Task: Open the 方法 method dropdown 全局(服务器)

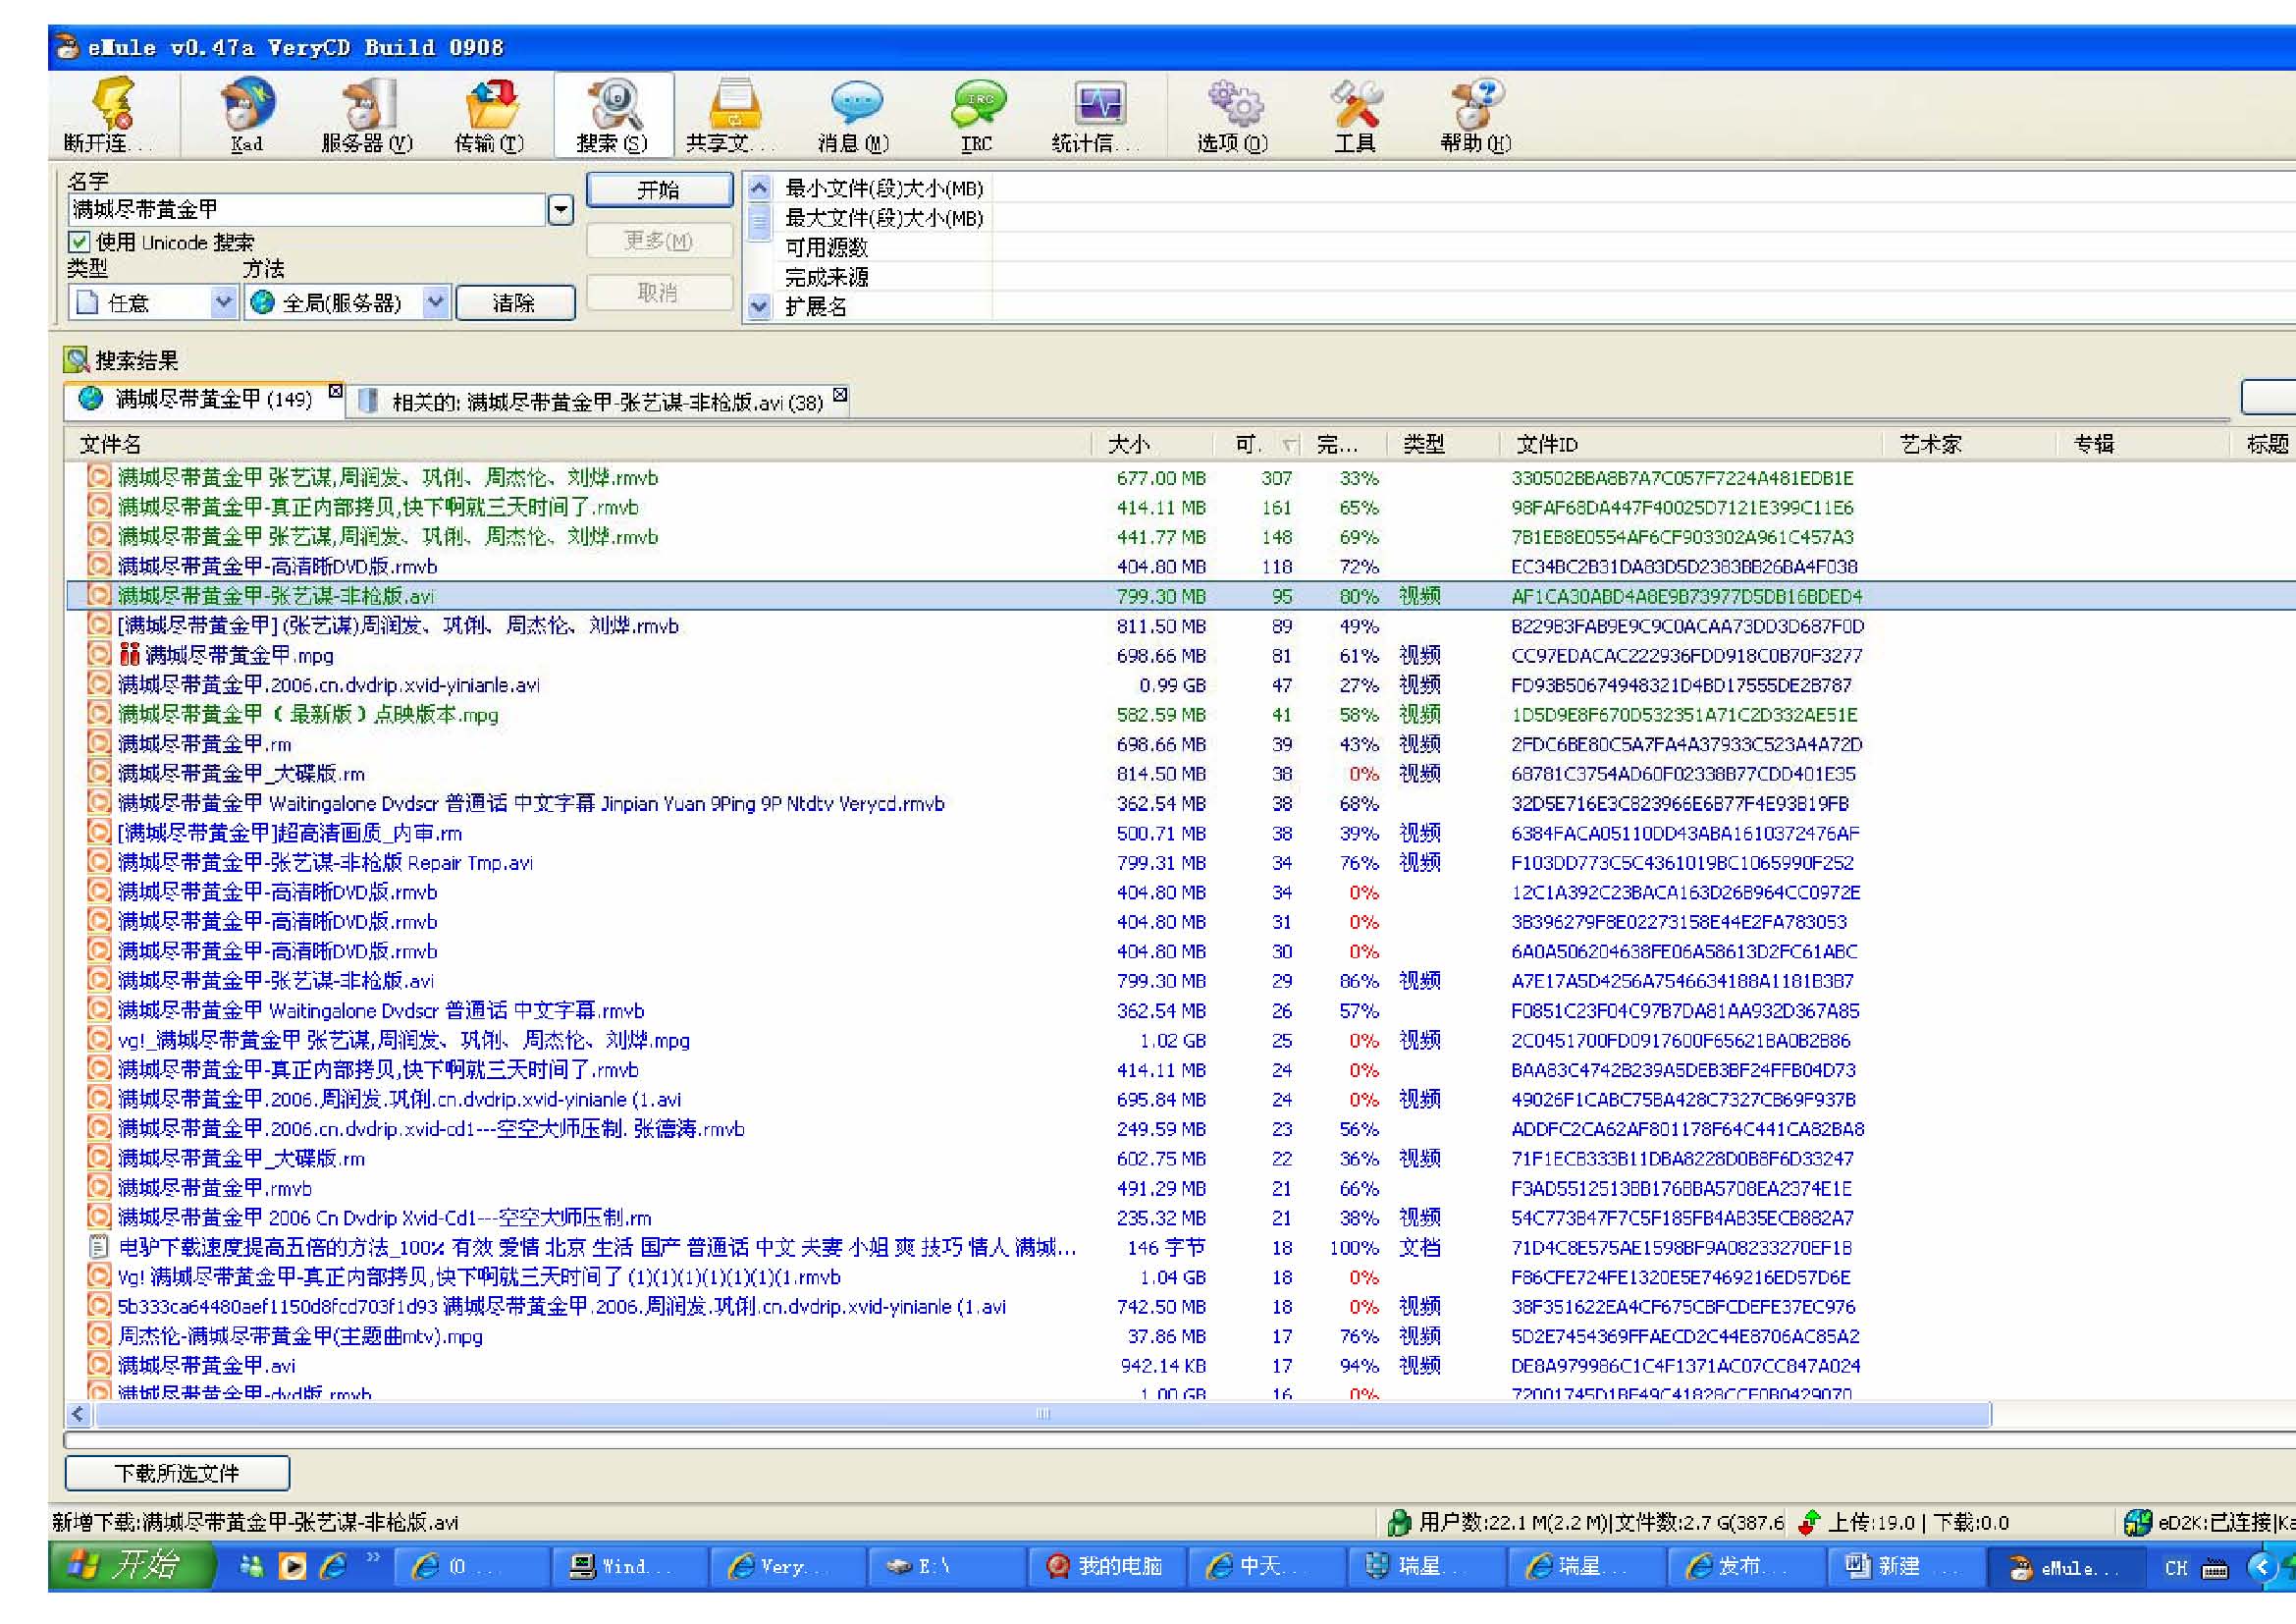Action: 435,302
